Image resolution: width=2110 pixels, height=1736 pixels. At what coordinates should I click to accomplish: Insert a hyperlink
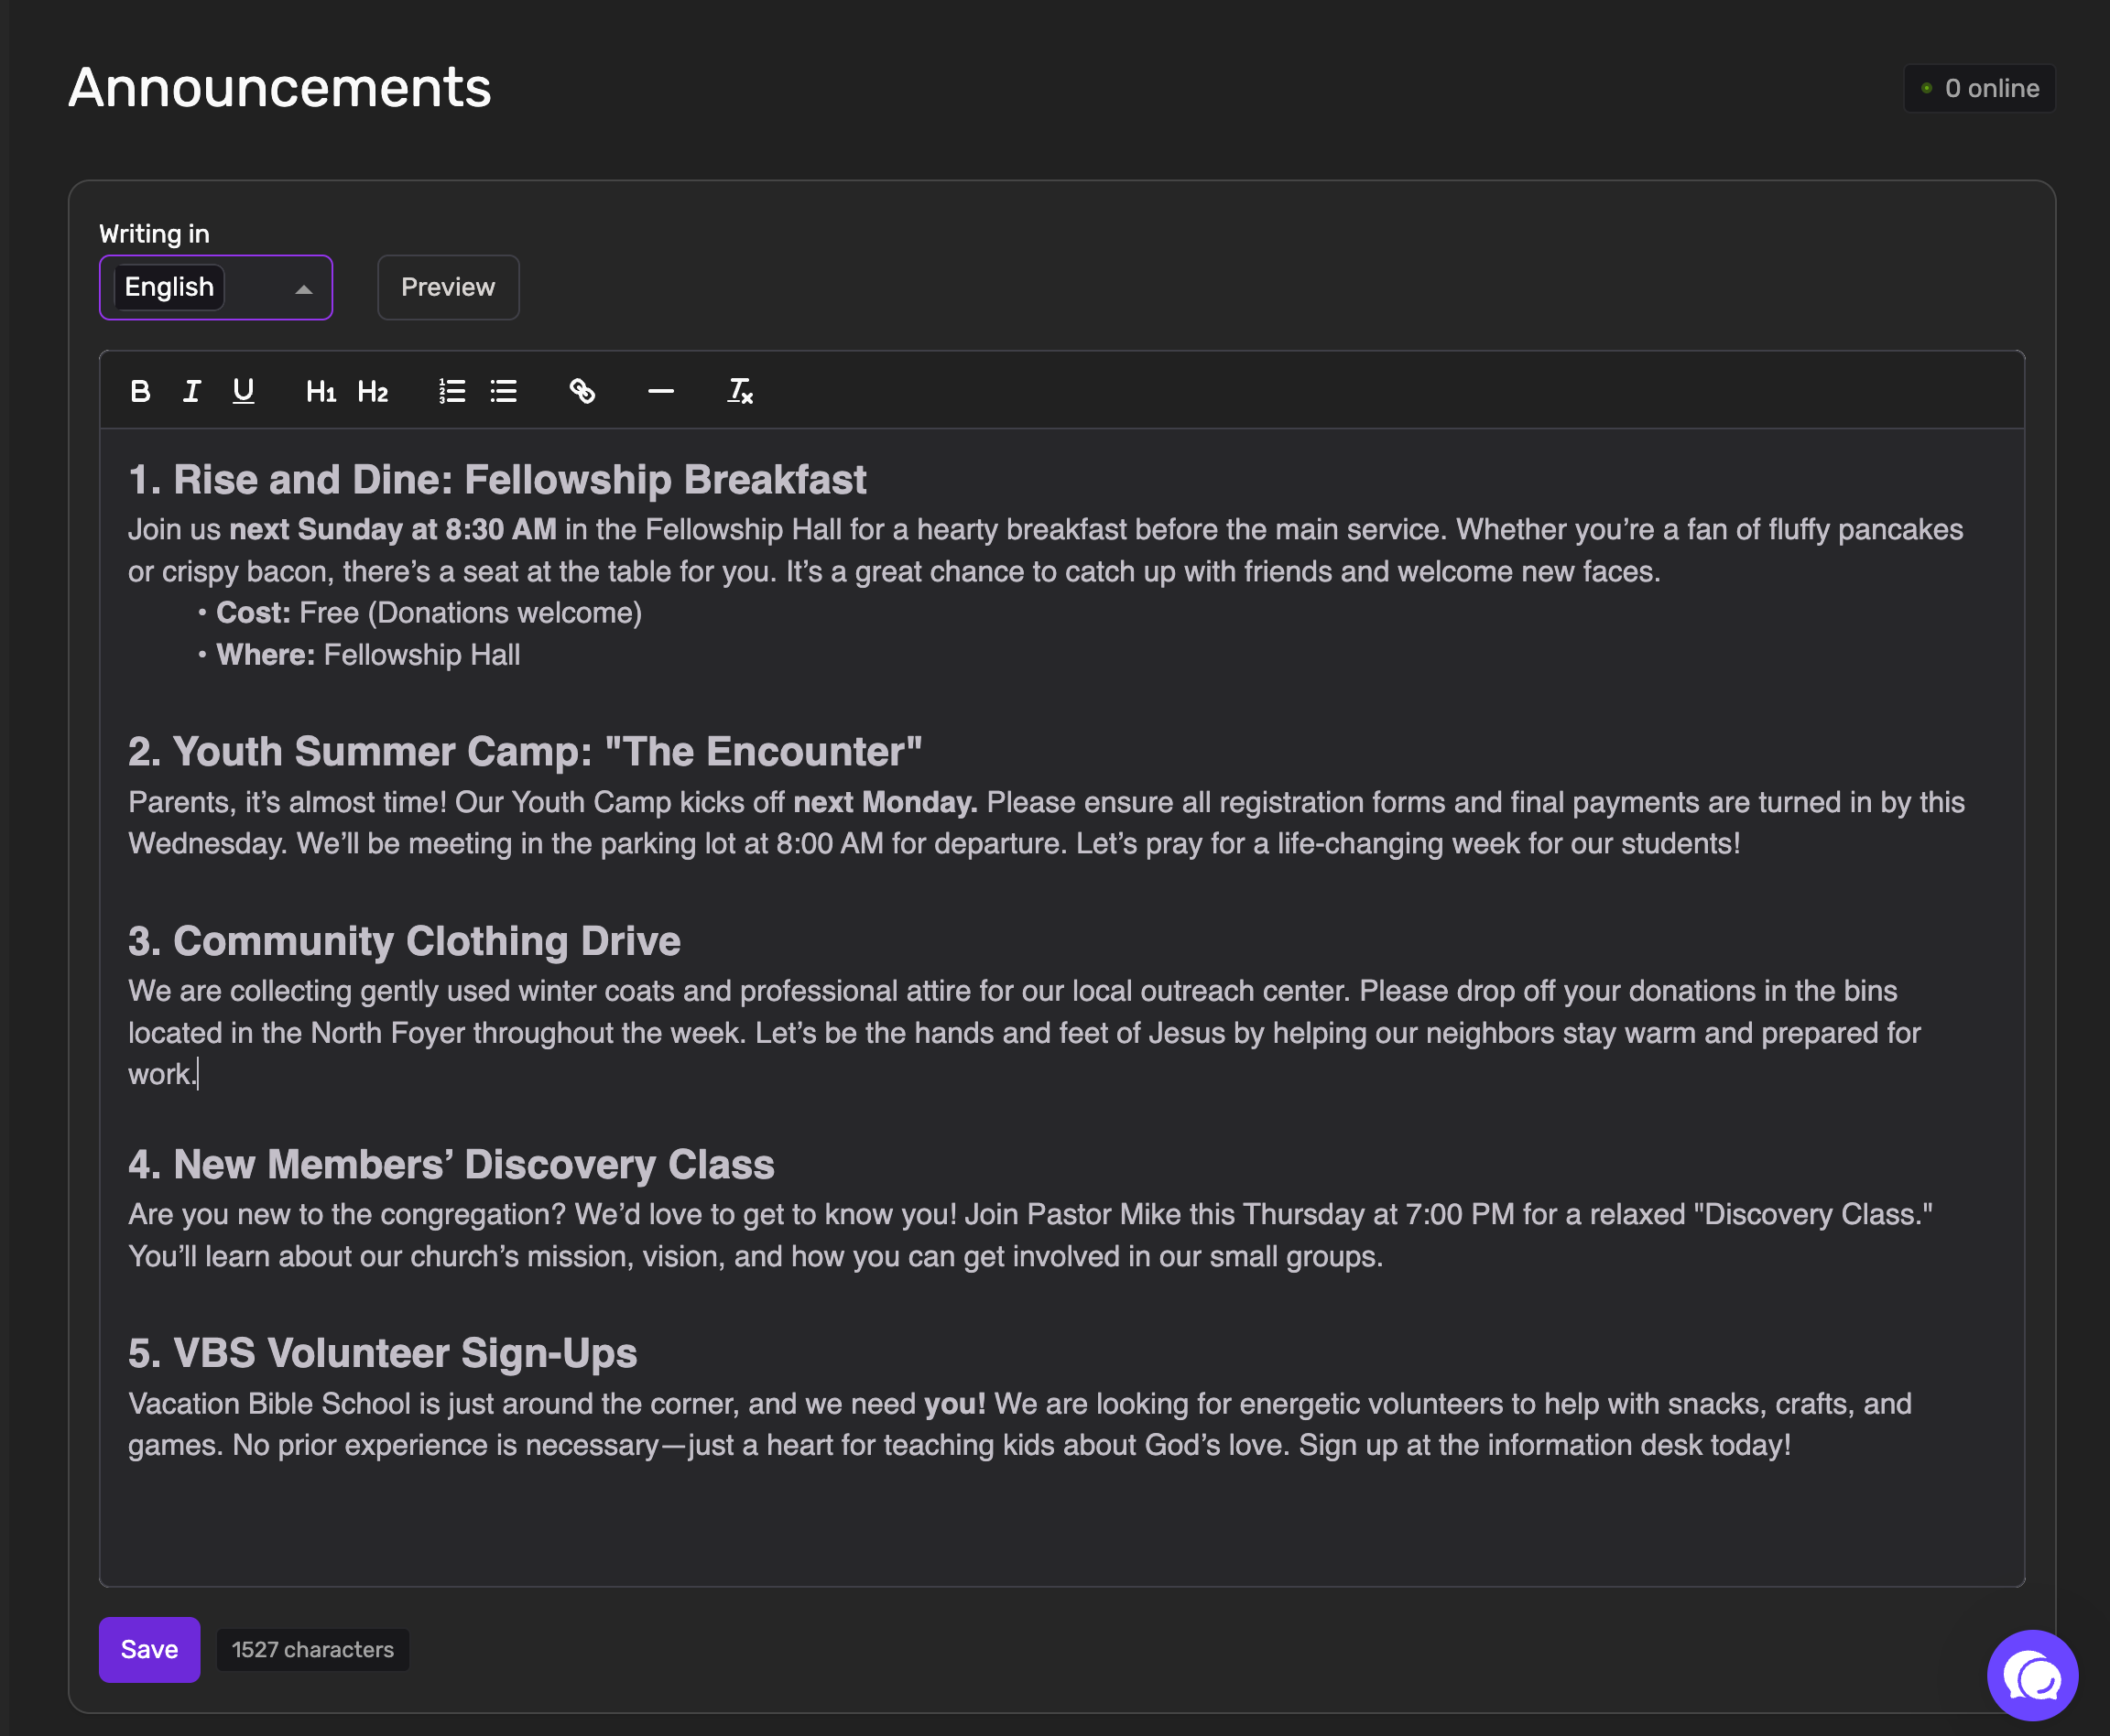click(x=582, y=391)
